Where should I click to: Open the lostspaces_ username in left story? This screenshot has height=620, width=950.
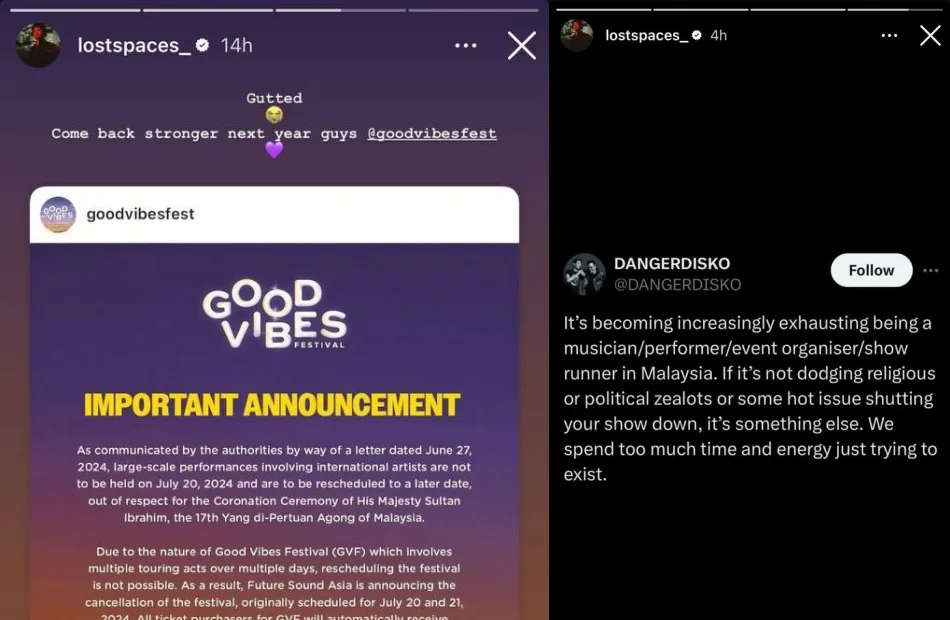[x=129, y=45]
